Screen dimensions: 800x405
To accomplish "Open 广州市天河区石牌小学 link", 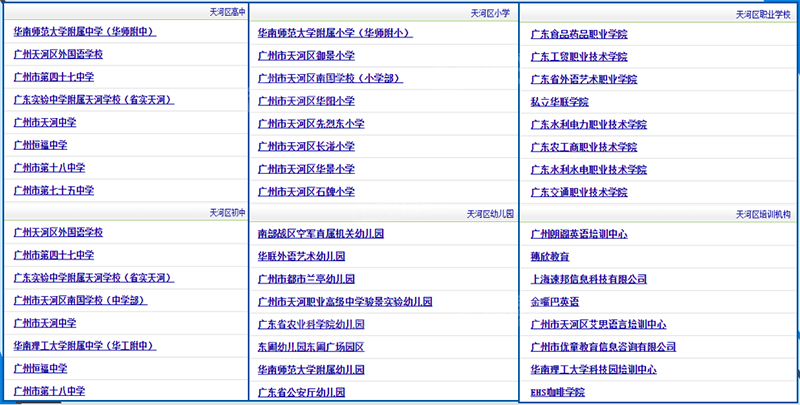I will 306,192.
